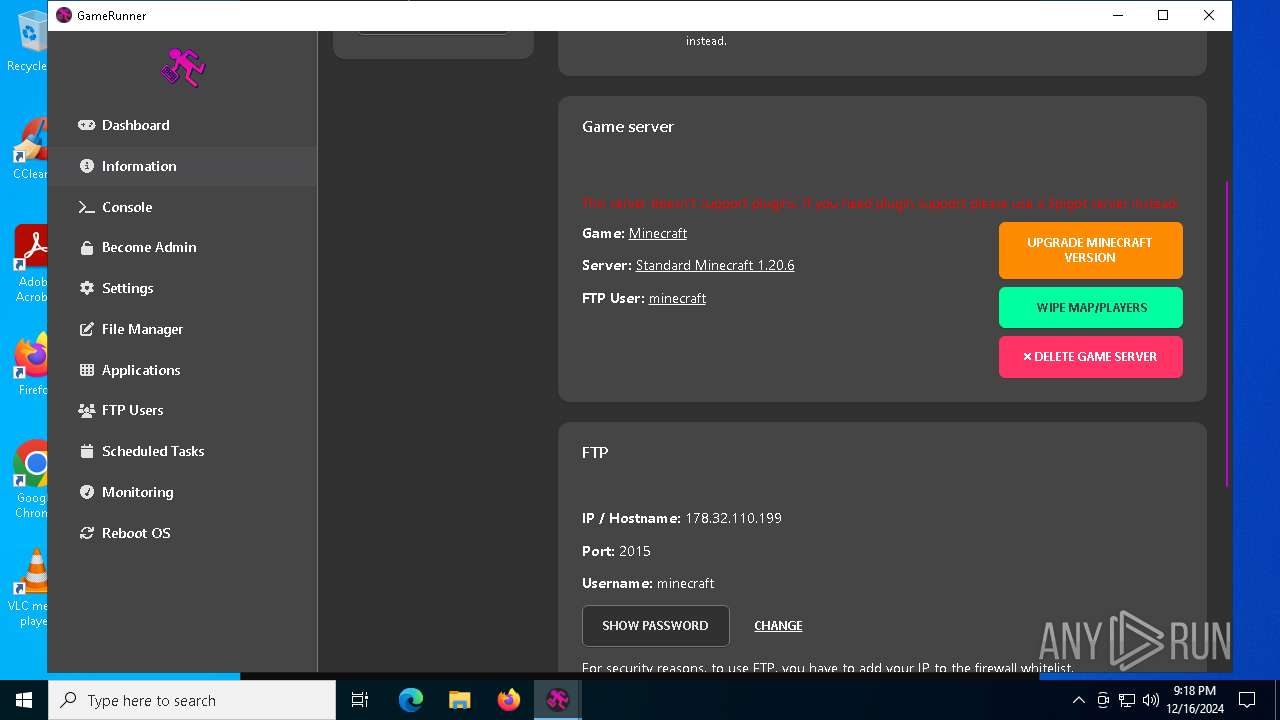Click the Google Chrome desktop icon
The image size is (1280, 720).
pyautogui.click(x=30, y=480)
